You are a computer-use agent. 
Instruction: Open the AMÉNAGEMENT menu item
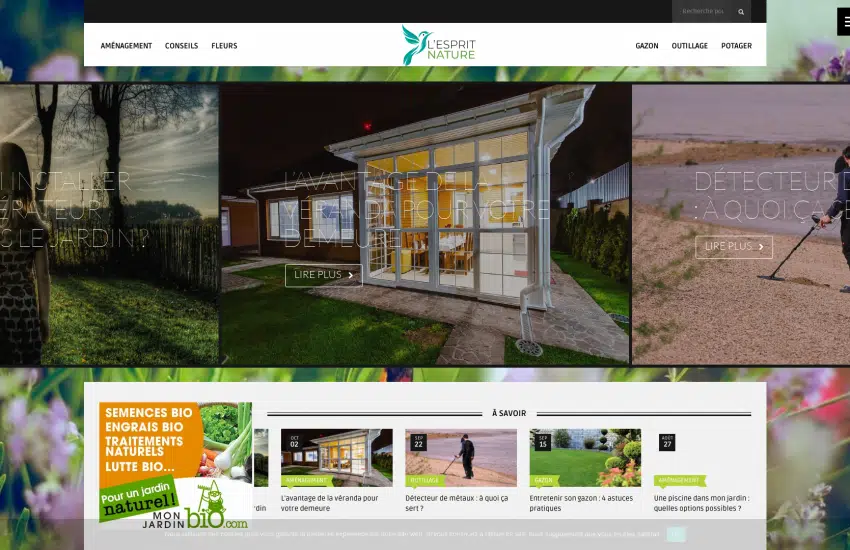coord(126,46)
